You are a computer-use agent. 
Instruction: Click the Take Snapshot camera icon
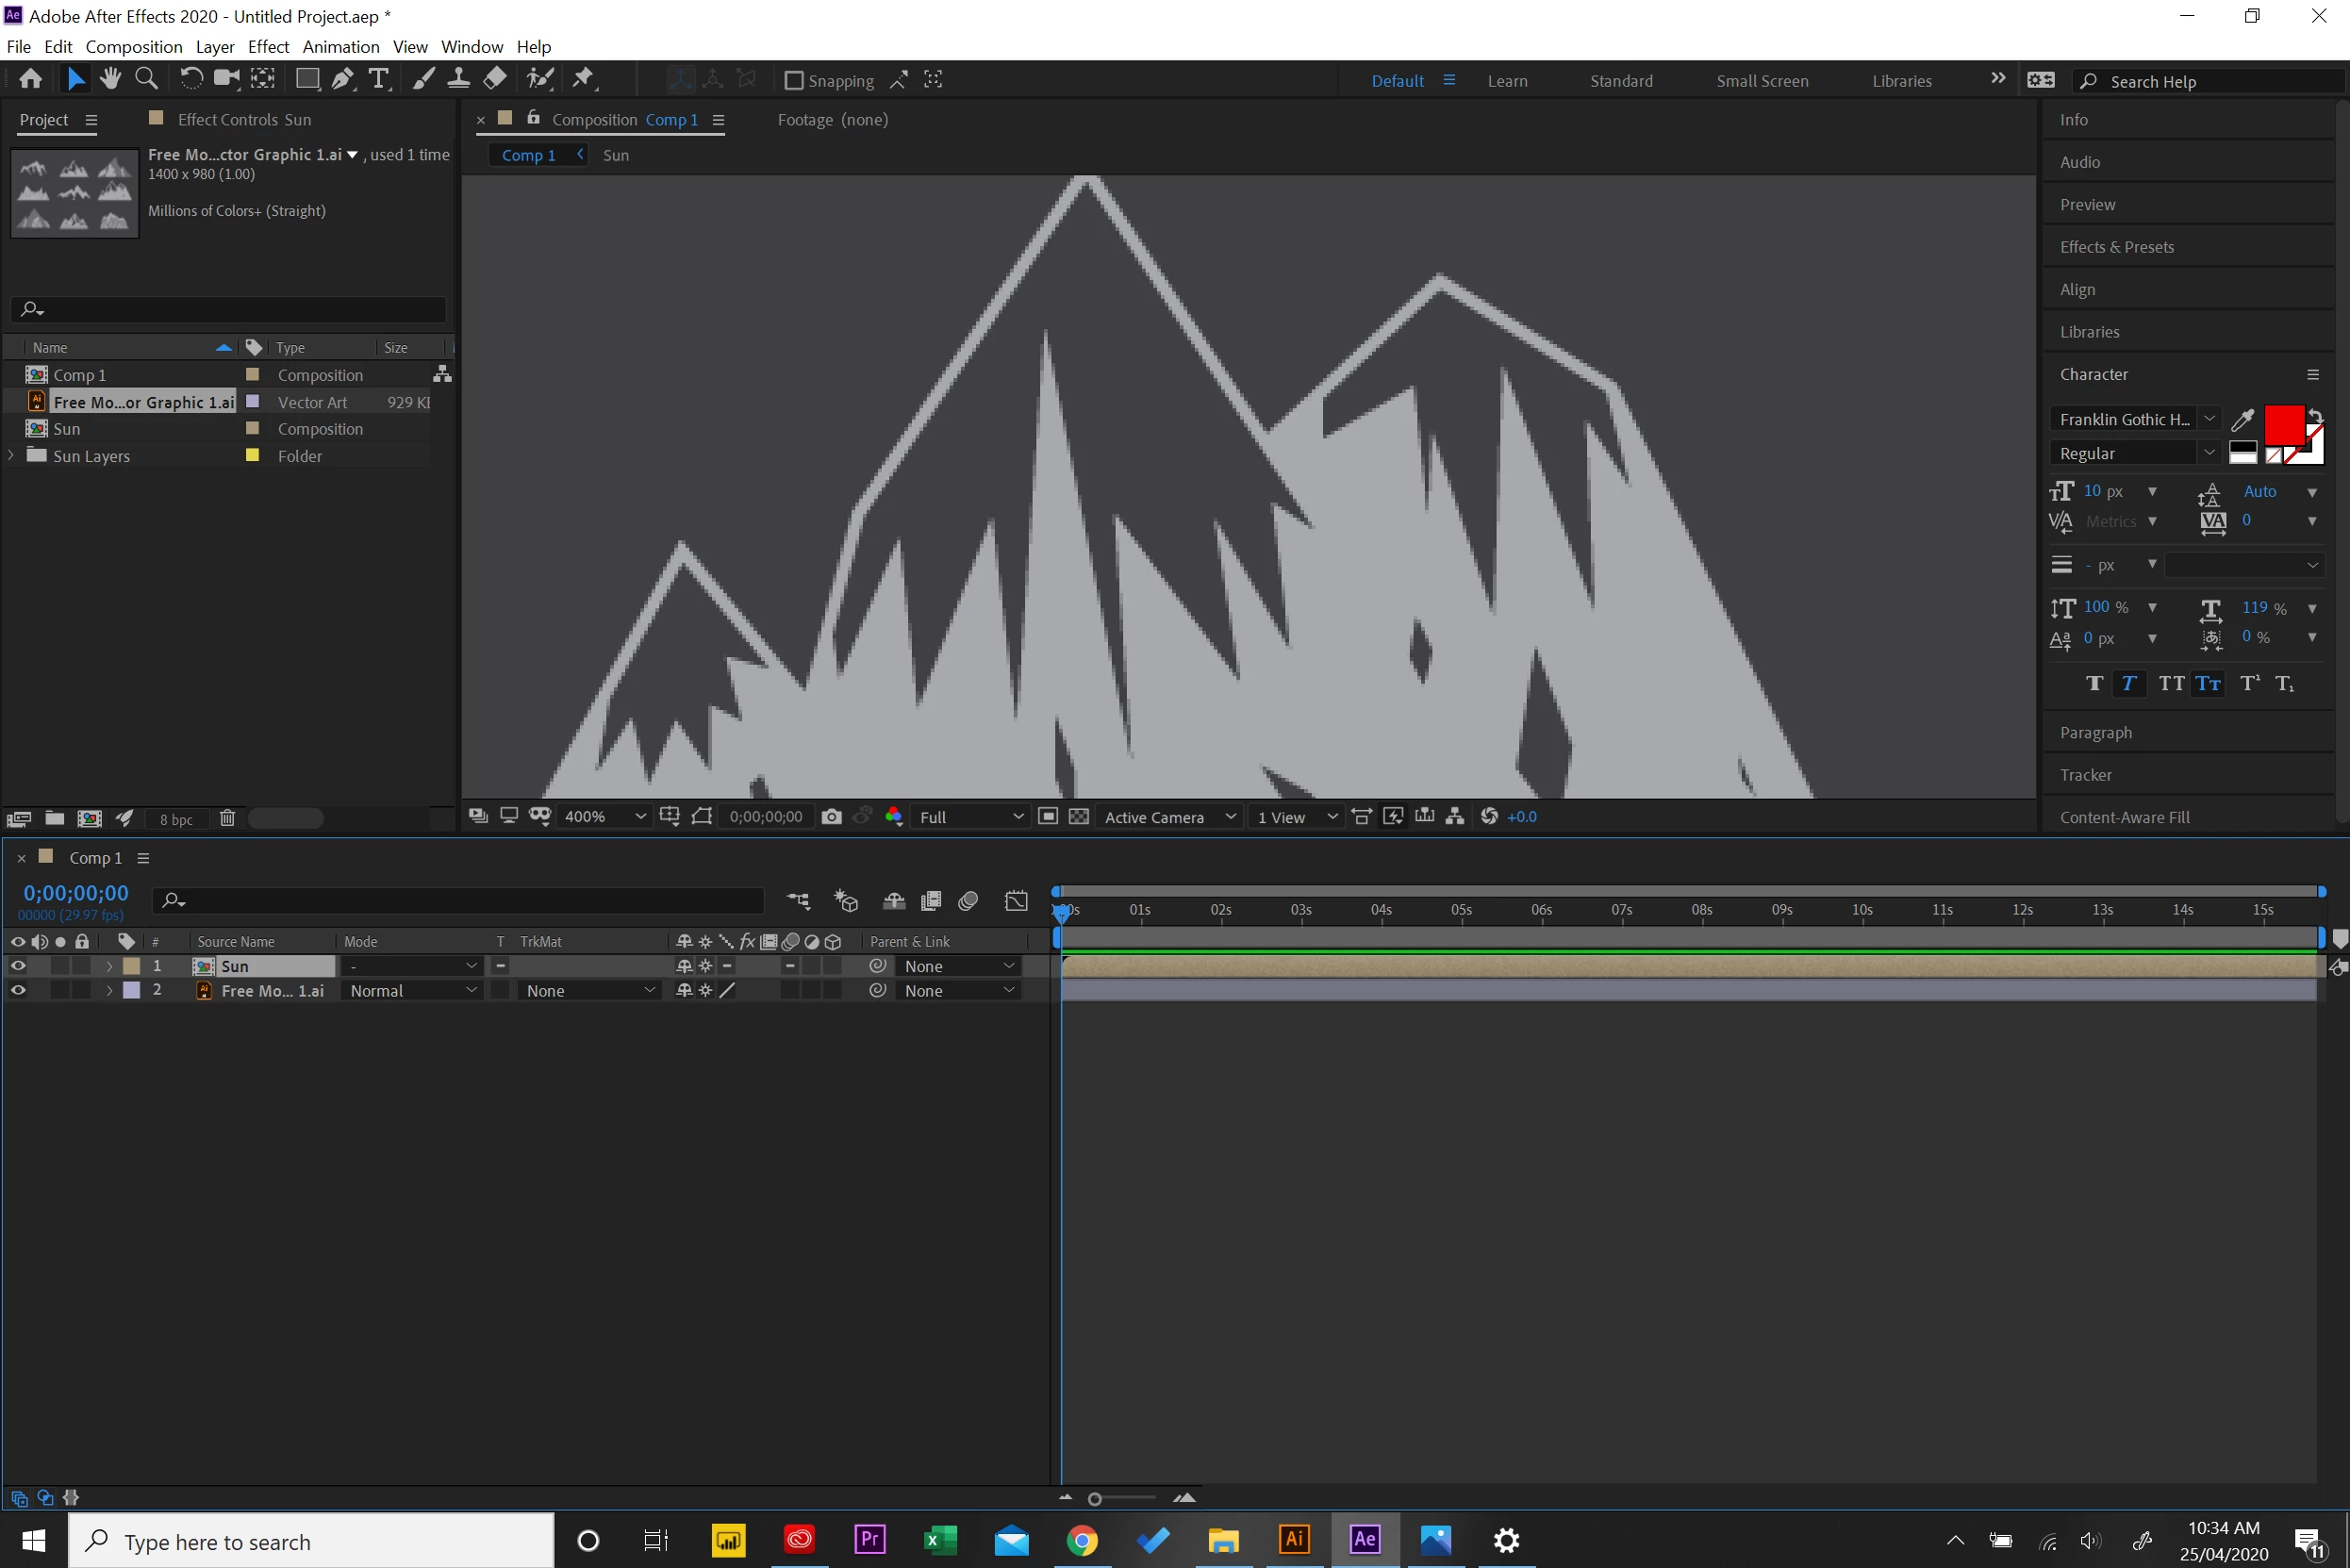point(831,817)
